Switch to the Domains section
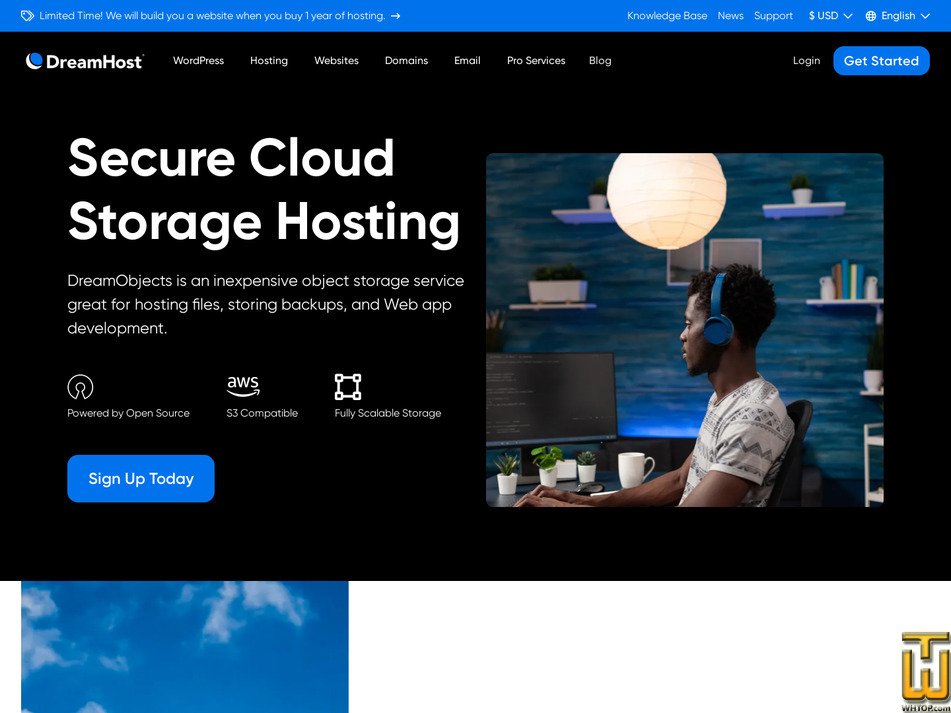 click(x=406, y=61)
